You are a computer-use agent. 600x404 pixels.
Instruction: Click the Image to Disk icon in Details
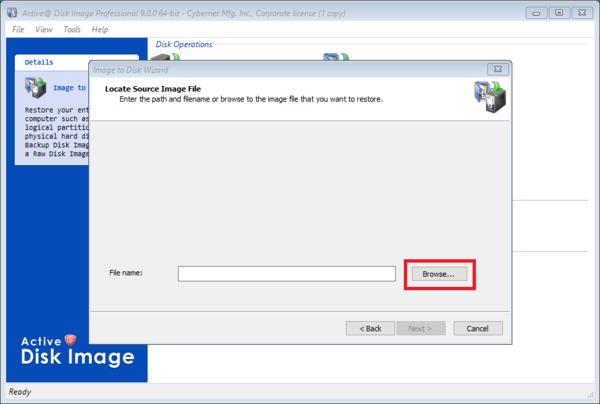click(35, 87)
